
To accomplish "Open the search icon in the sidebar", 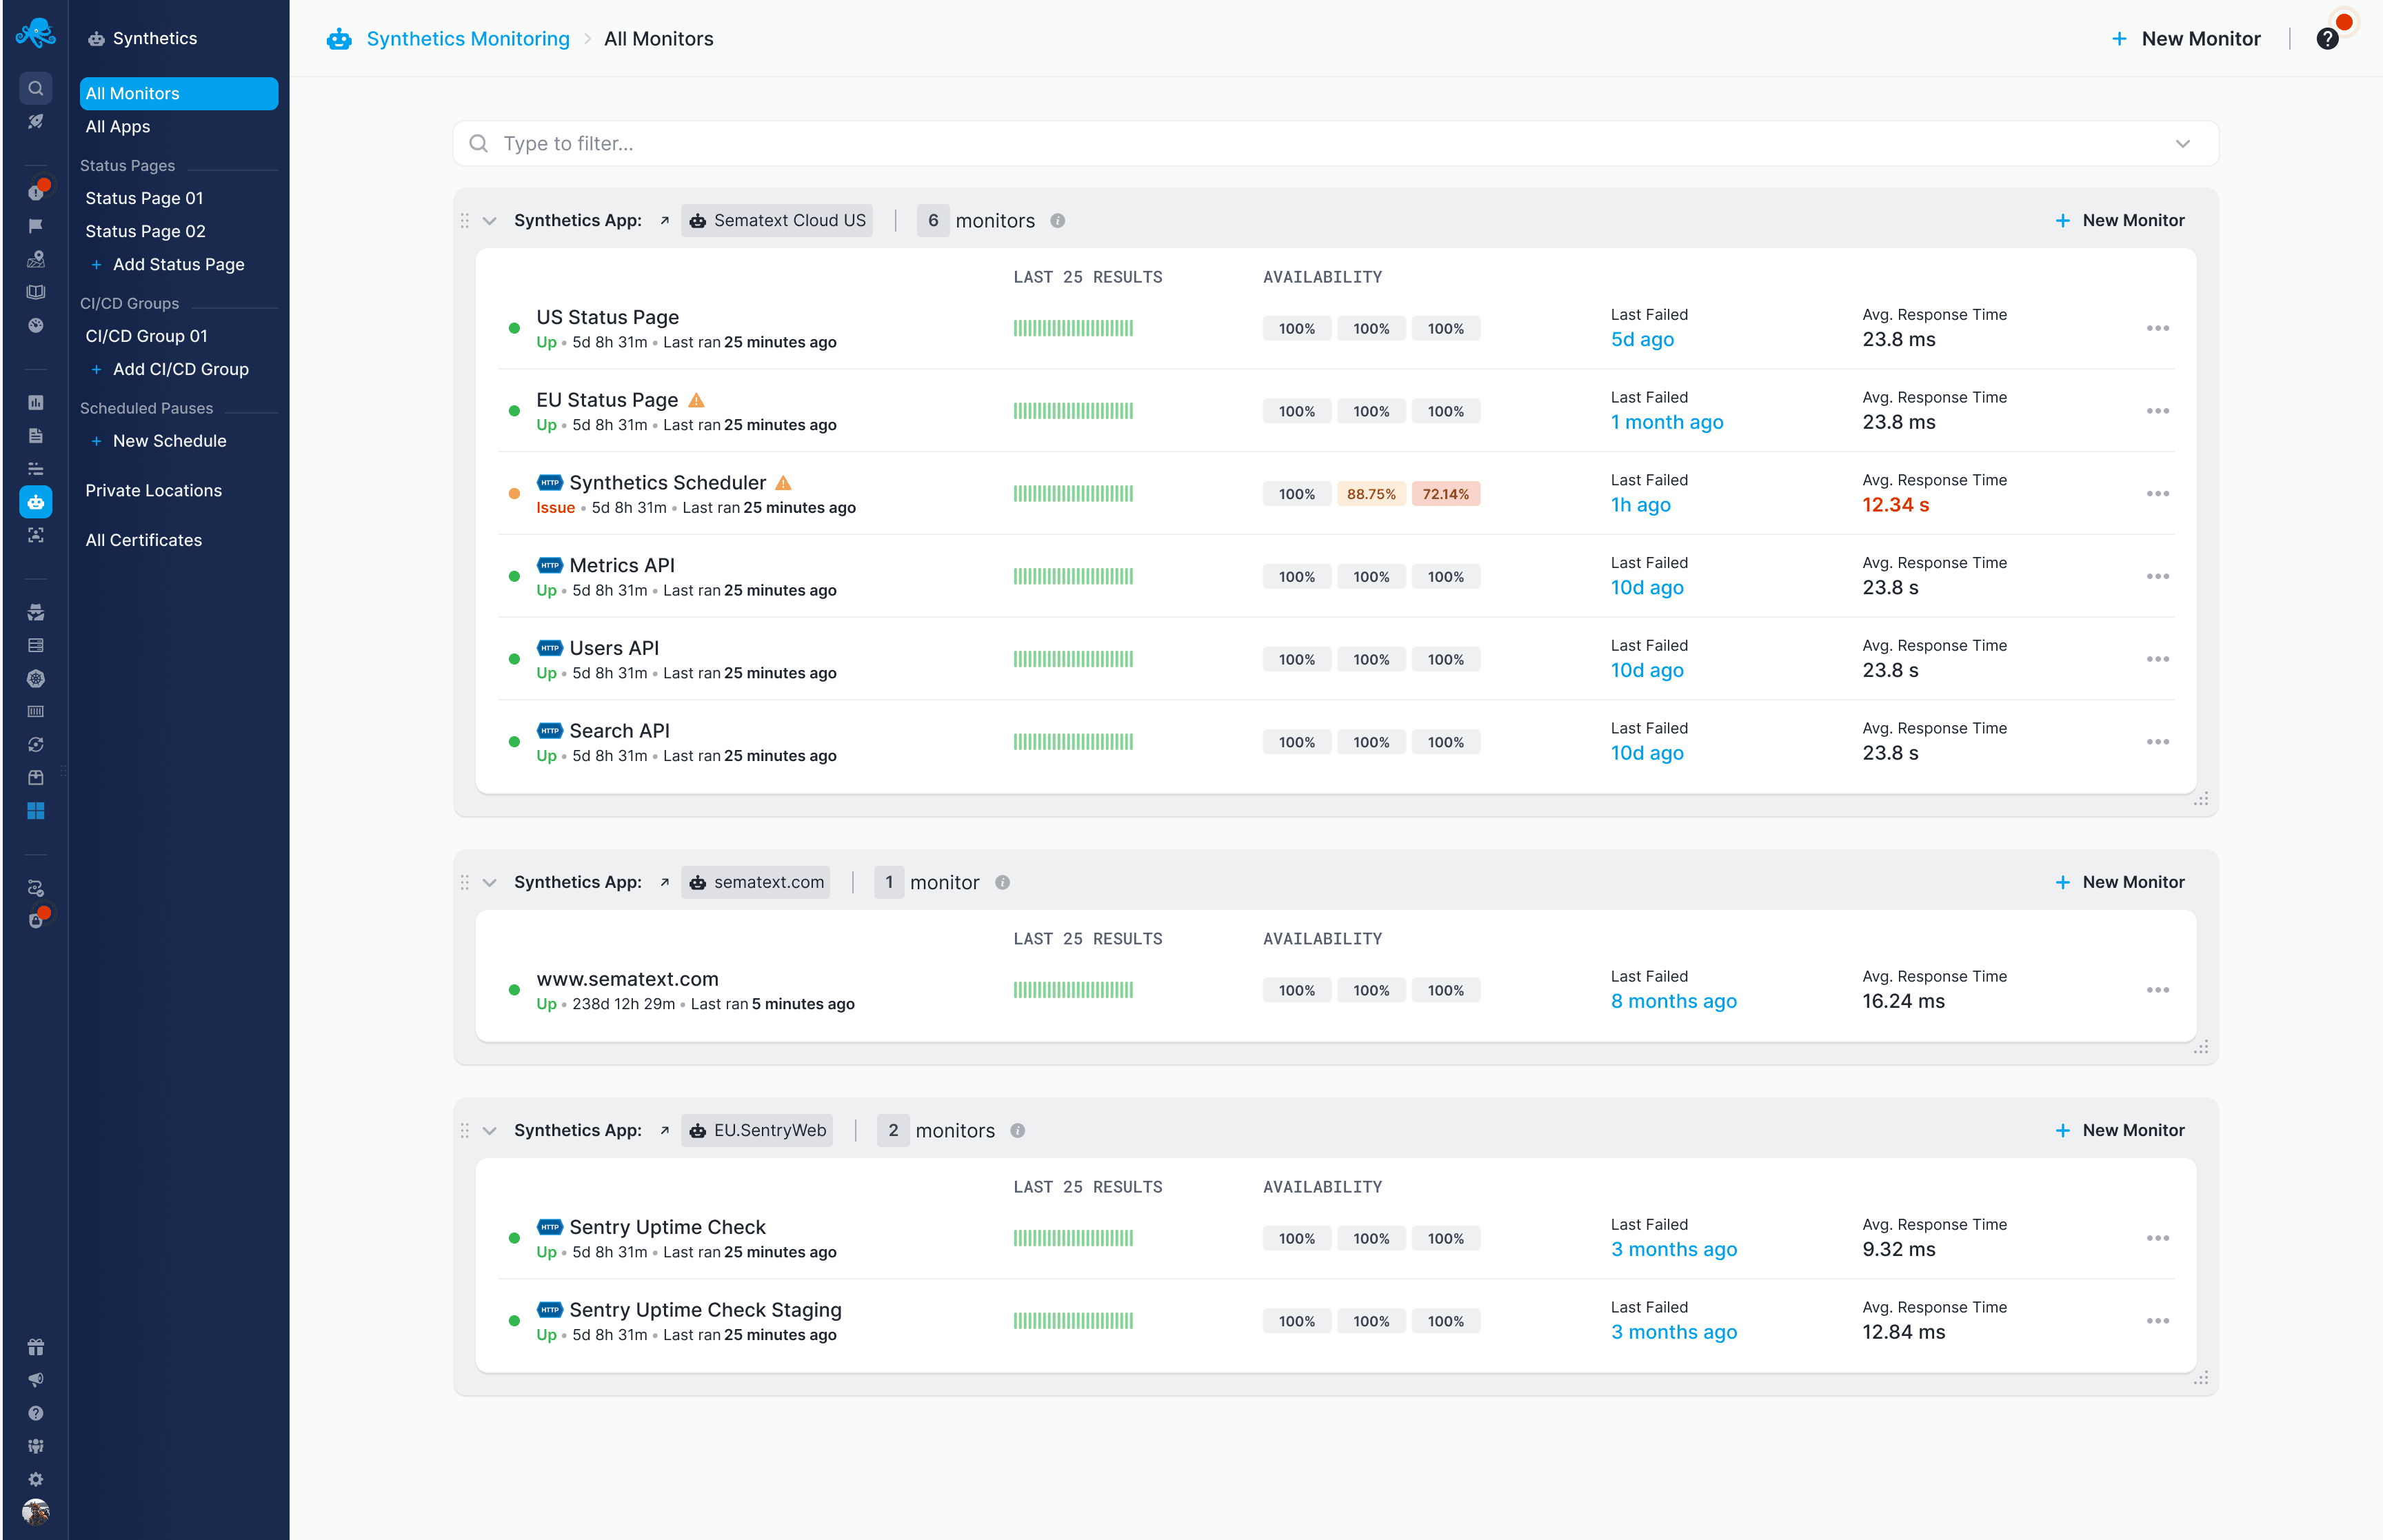I will pyautogui.click(x=35, y=88).
